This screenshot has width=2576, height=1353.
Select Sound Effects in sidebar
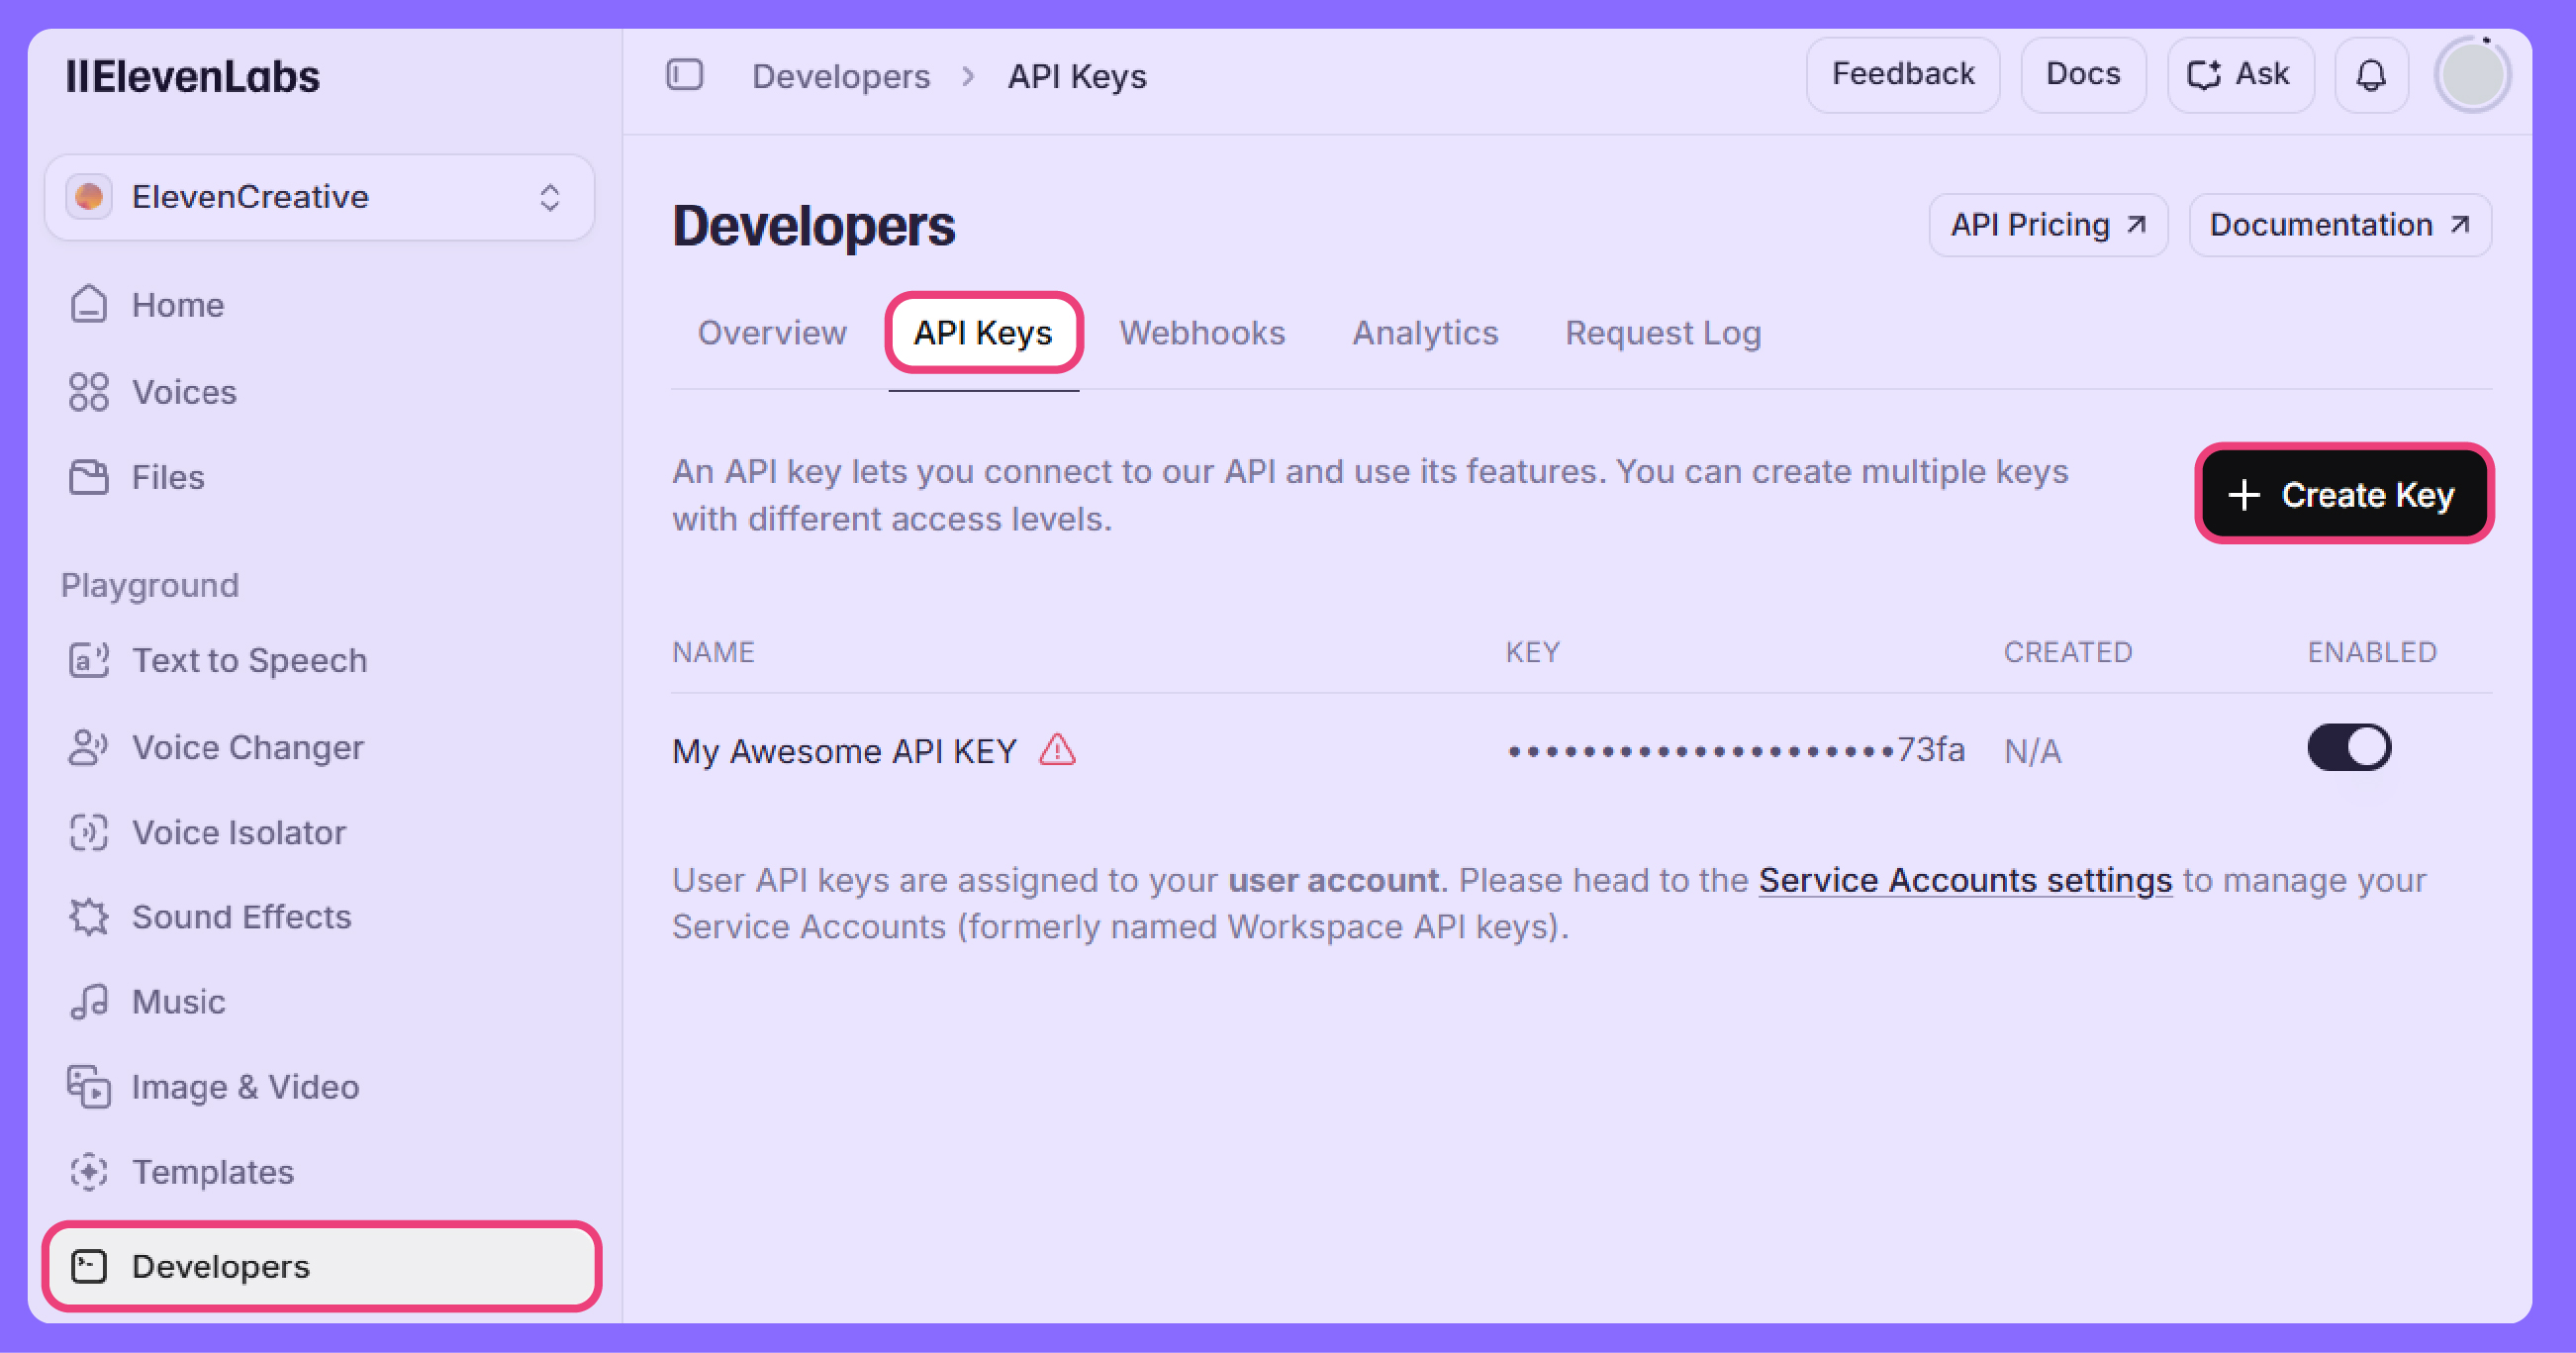pos(241,917)
